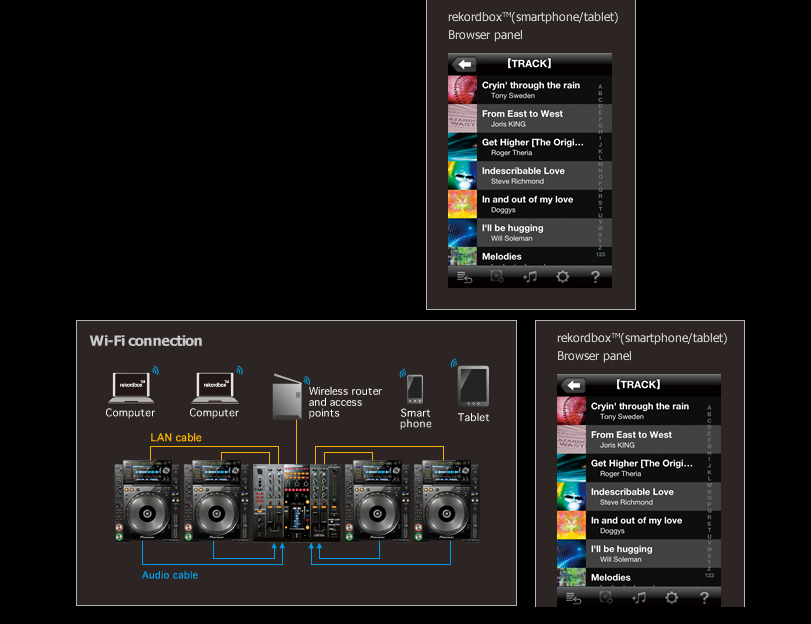The height and width of the screenshot is (624, 811).
Task: Click the "Audio cable" label
Action: click(x=170, y=575)
